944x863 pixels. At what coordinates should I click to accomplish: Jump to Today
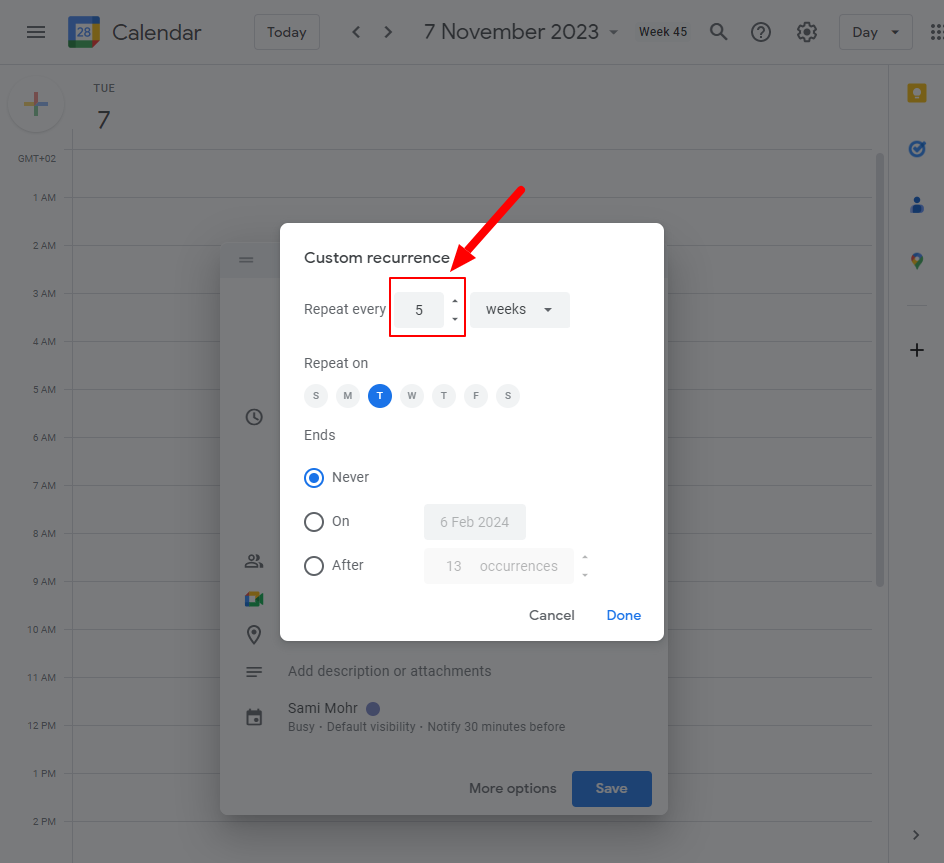click(x=286, y=32)
